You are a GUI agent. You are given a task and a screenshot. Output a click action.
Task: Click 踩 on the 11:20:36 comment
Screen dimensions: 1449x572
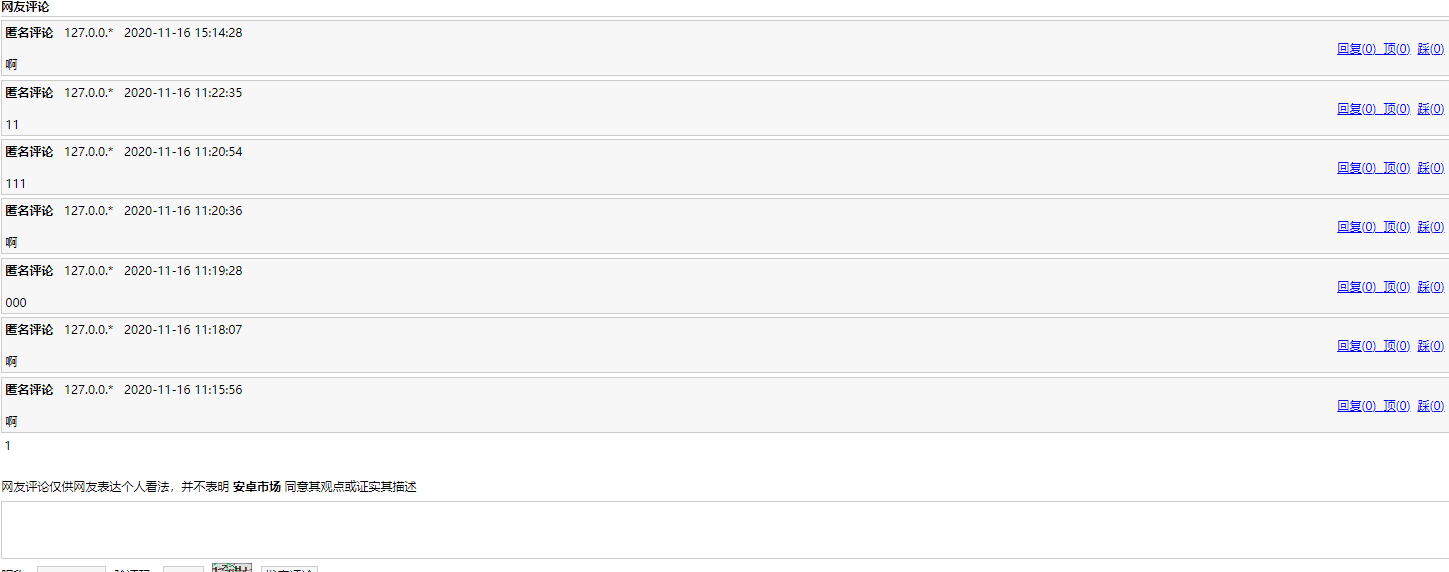1430,227
